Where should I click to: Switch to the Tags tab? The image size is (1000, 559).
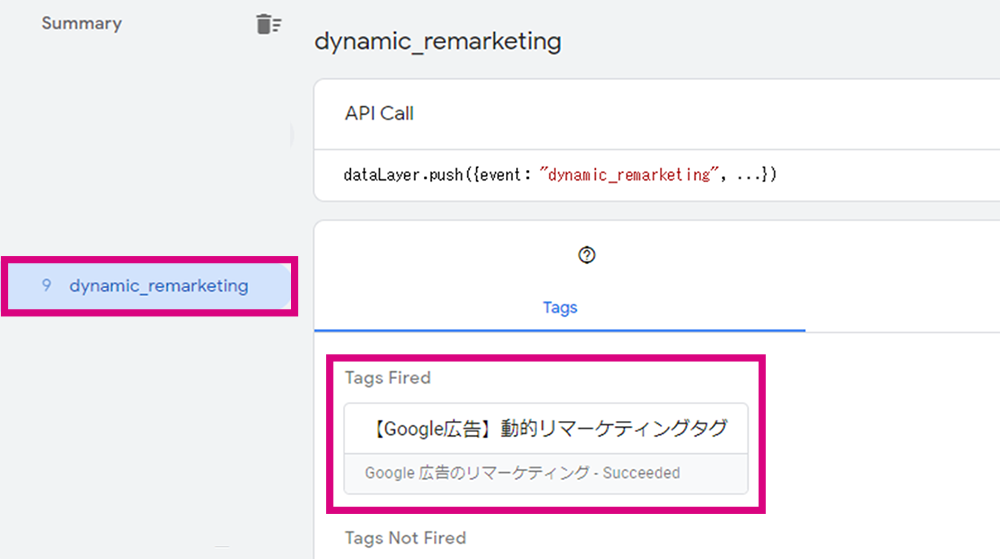[560, 307]
